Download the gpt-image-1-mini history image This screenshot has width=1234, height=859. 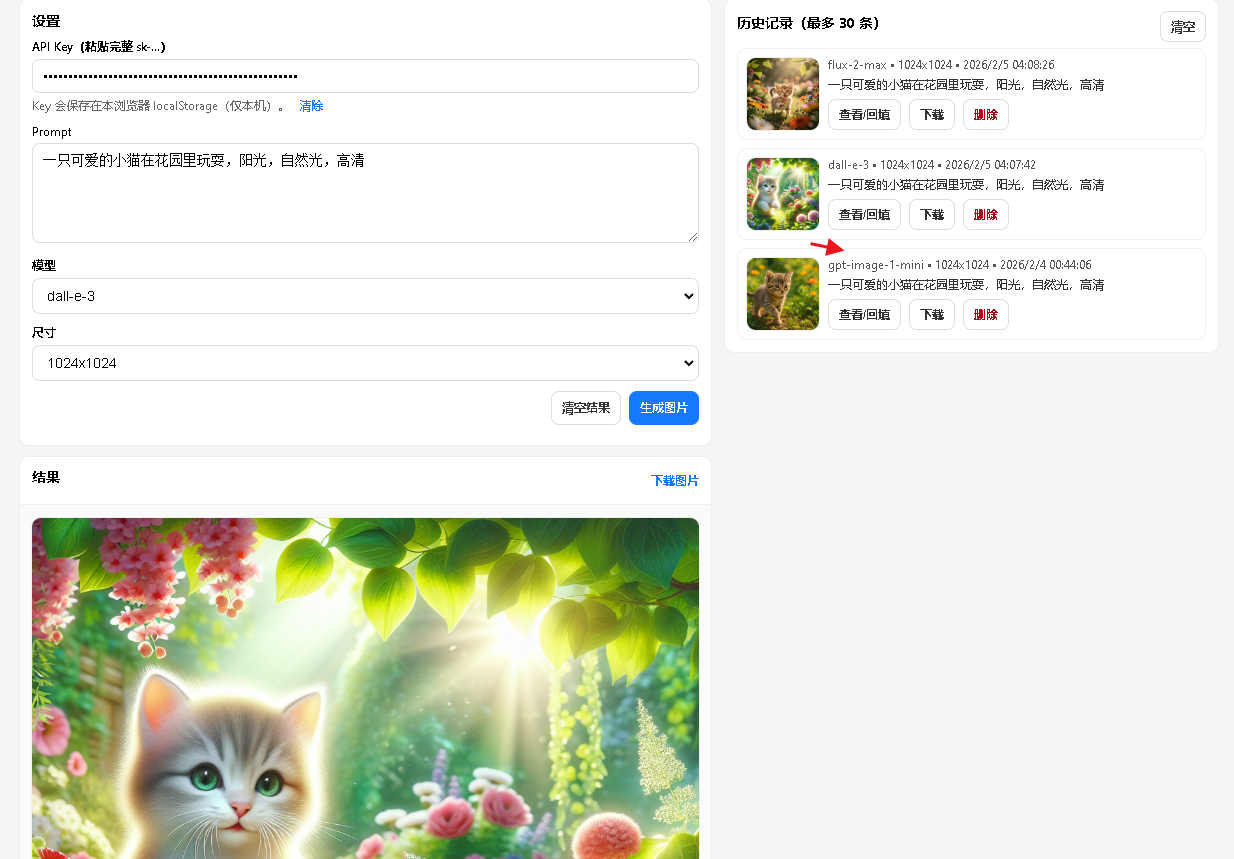[x=931, y=315]
